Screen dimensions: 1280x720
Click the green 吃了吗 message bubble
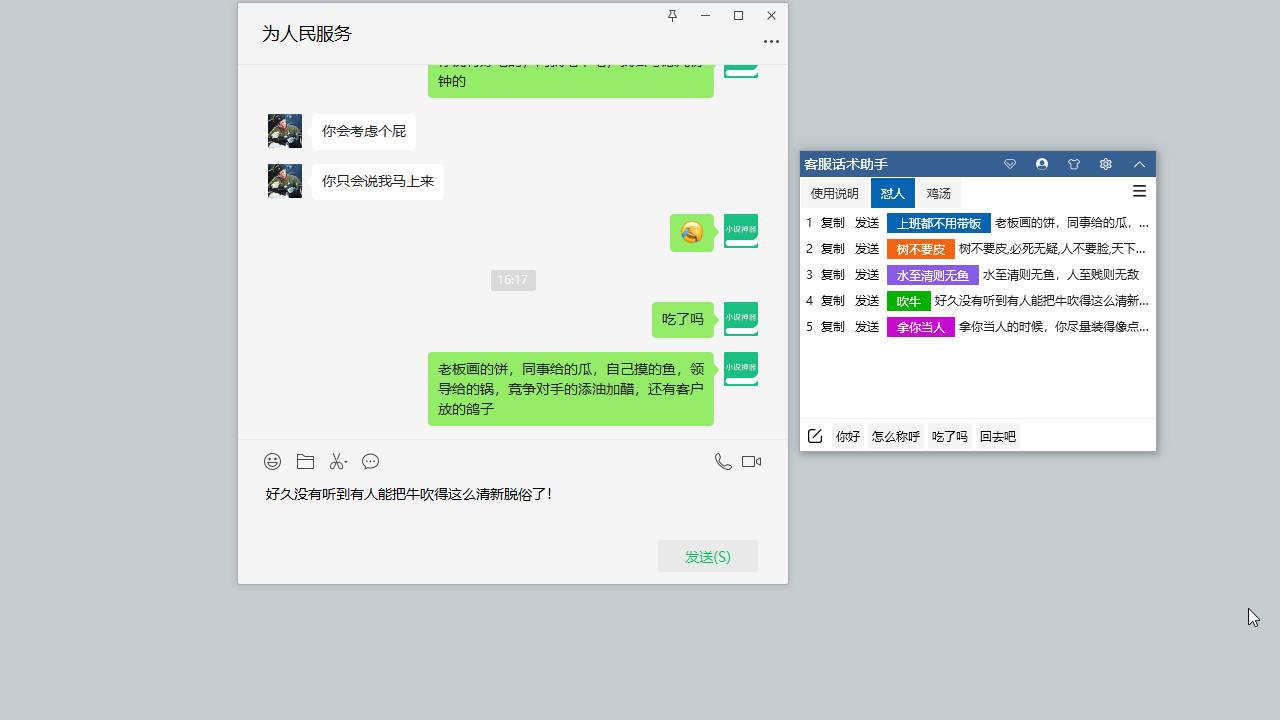[x=683, y=320]
